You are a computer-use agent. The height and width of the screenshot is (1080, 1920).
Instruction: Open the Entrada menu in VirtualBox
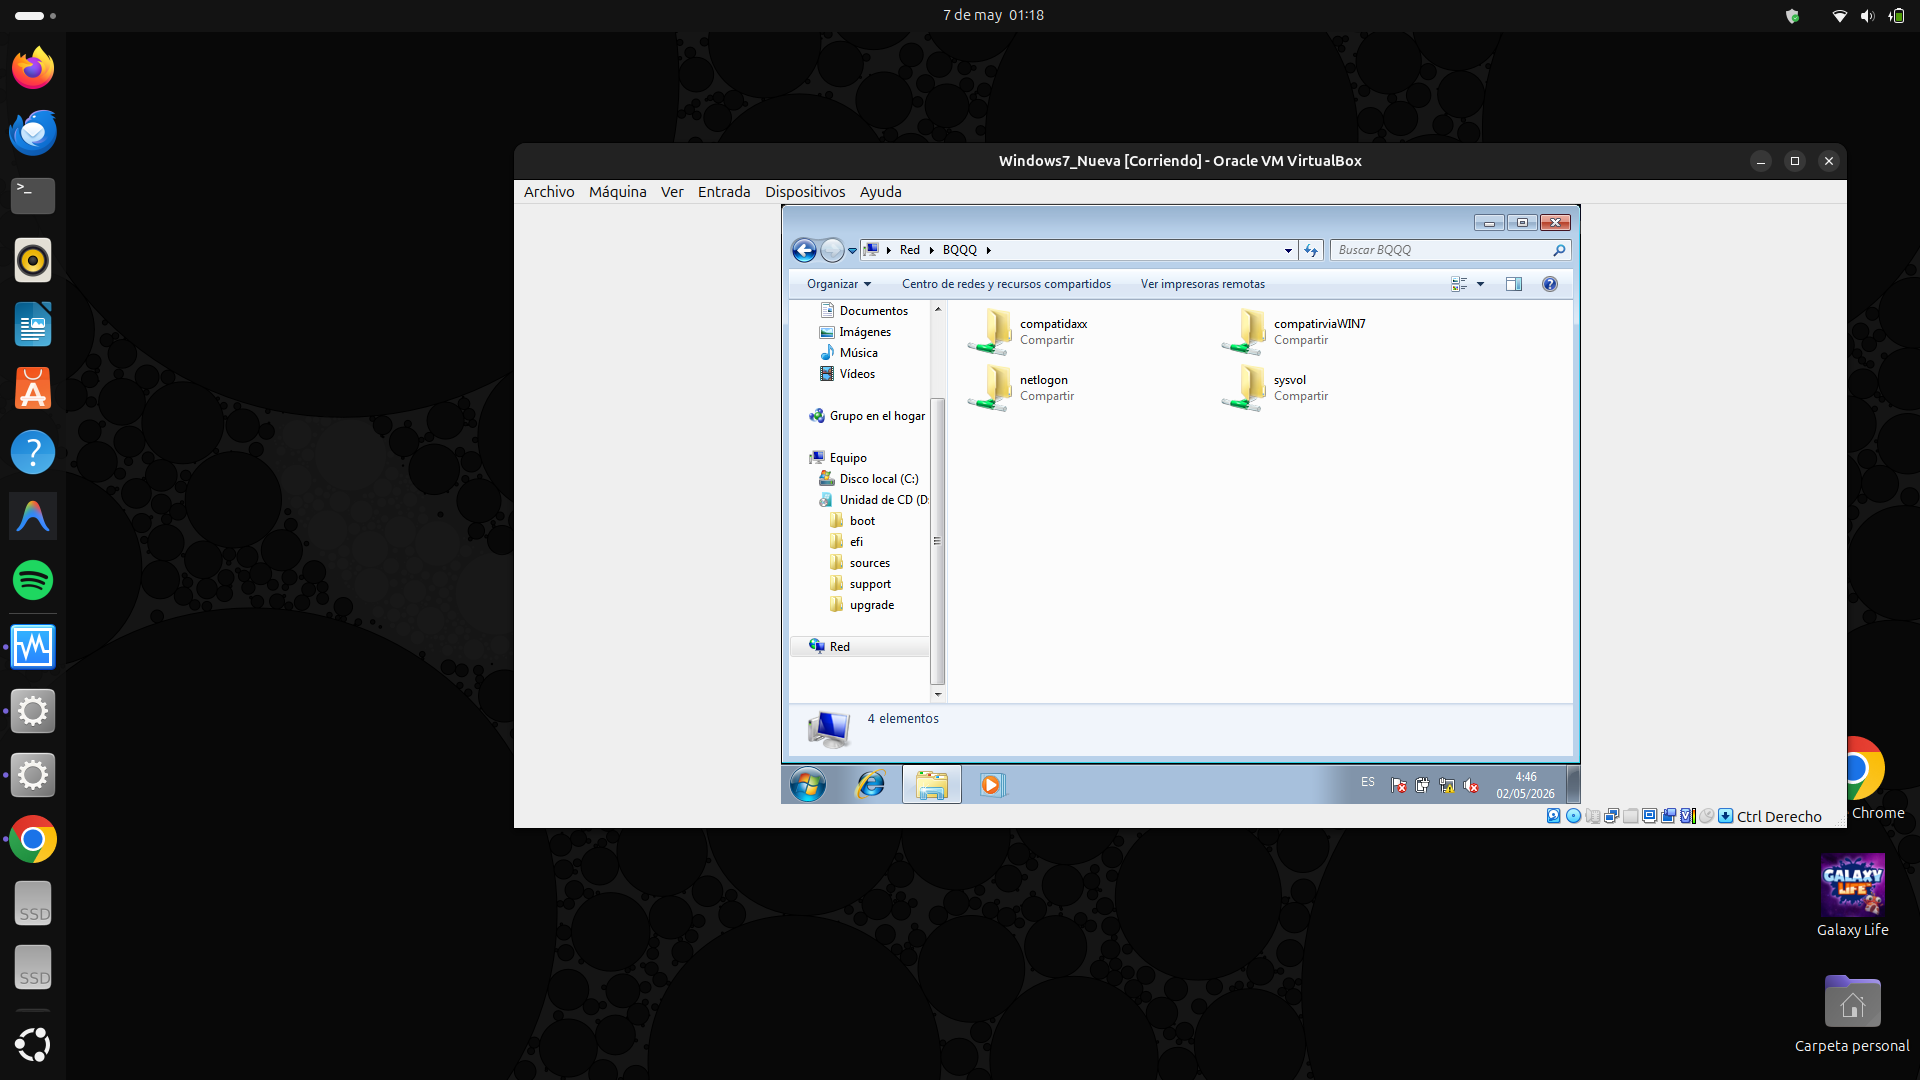724,192
